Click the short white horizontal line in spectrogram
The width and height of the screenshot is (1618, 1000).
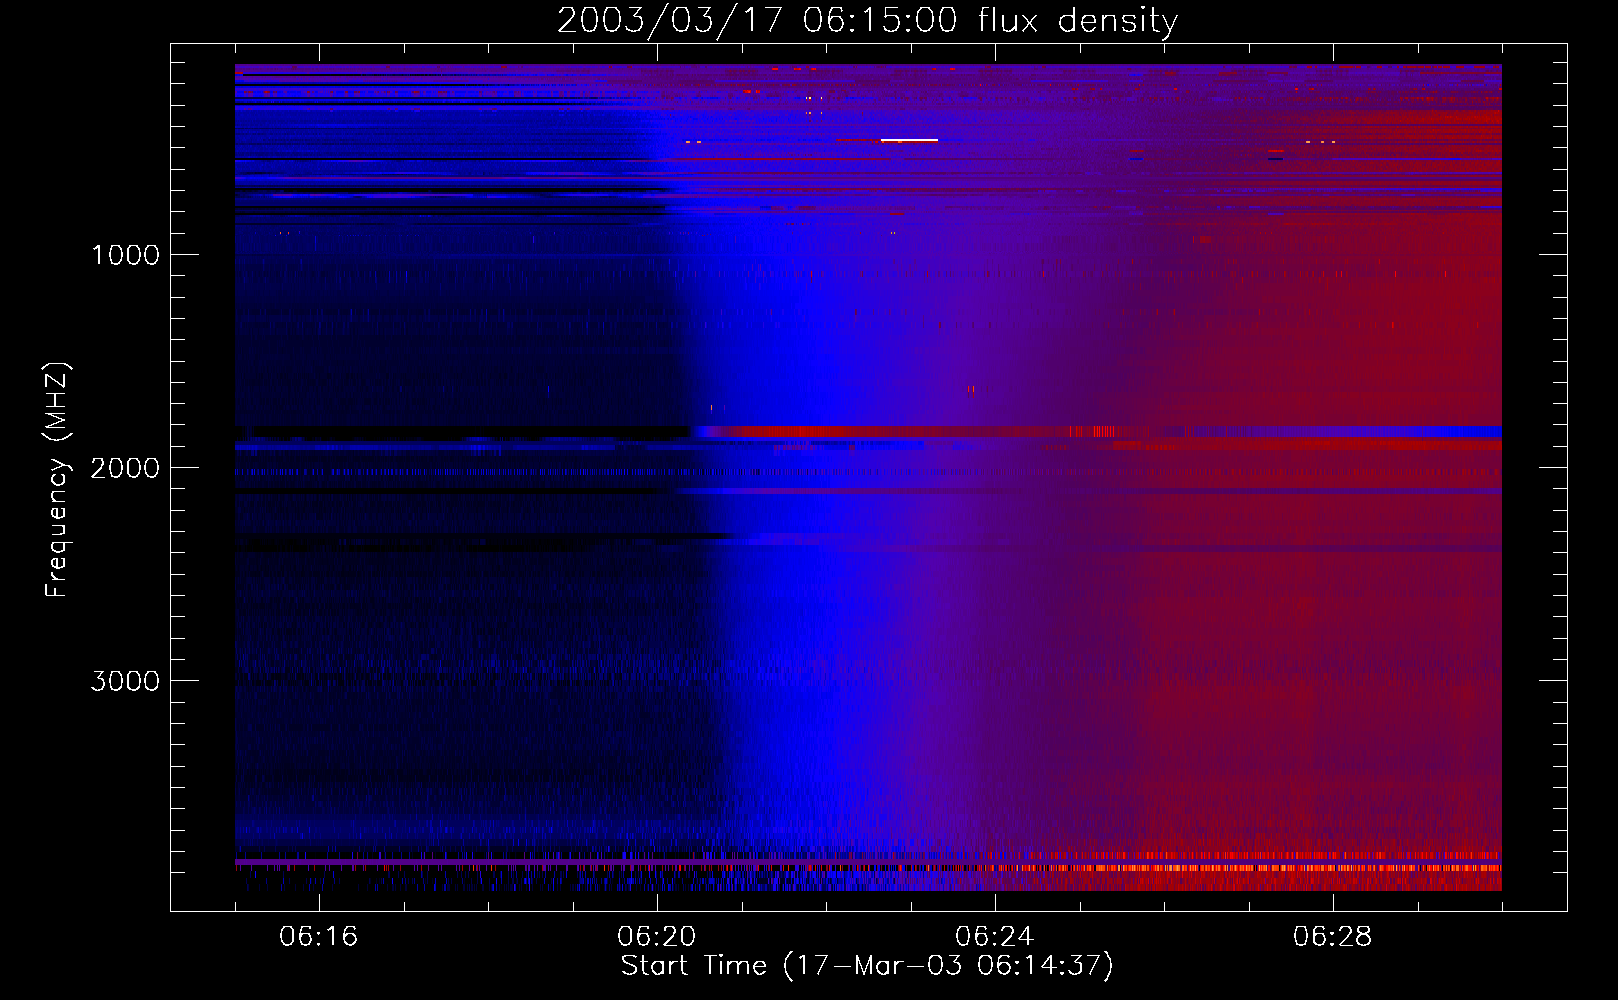(909, 140)
